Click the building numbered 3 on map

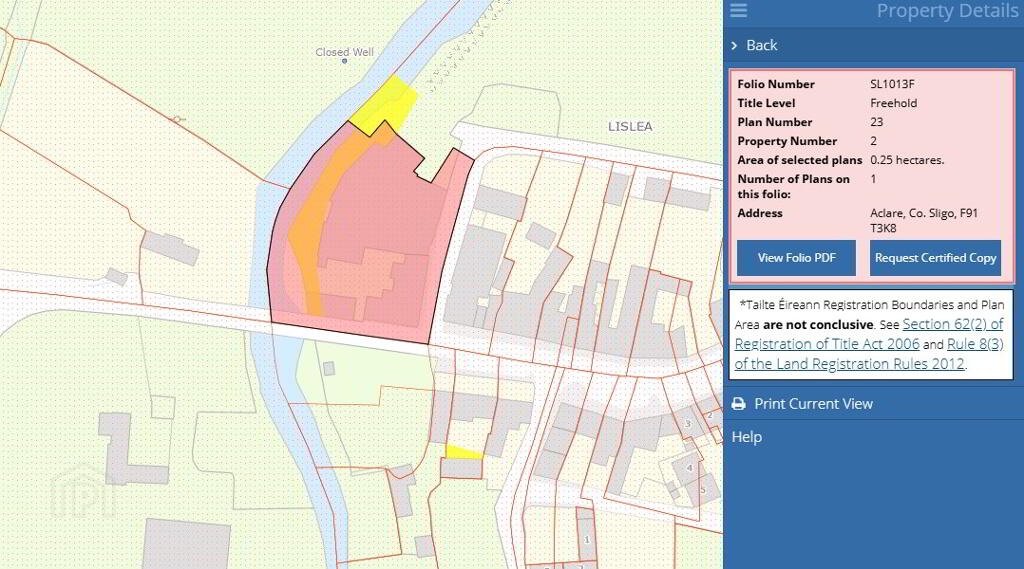pyautogui.click(x=688, y=424)
